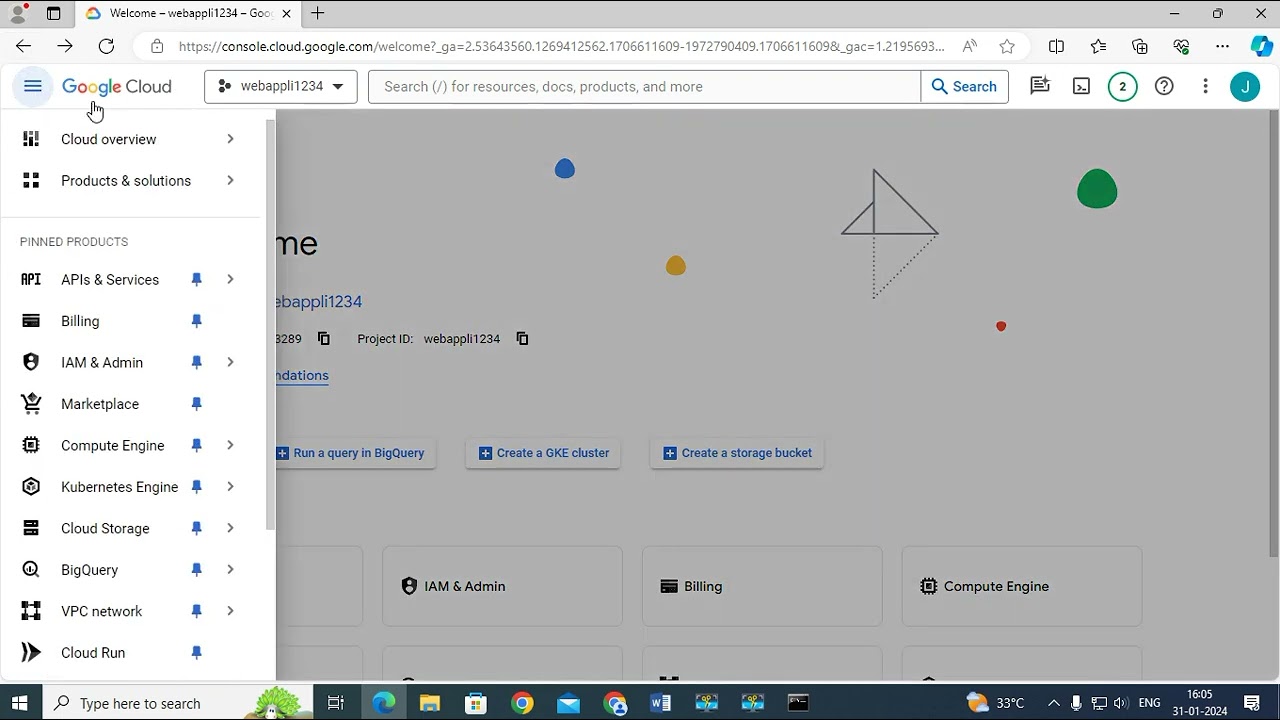Screen dimensions: 1280x720
Task: Expand Products & solutions submenu arrow
Action: (230, 181)
